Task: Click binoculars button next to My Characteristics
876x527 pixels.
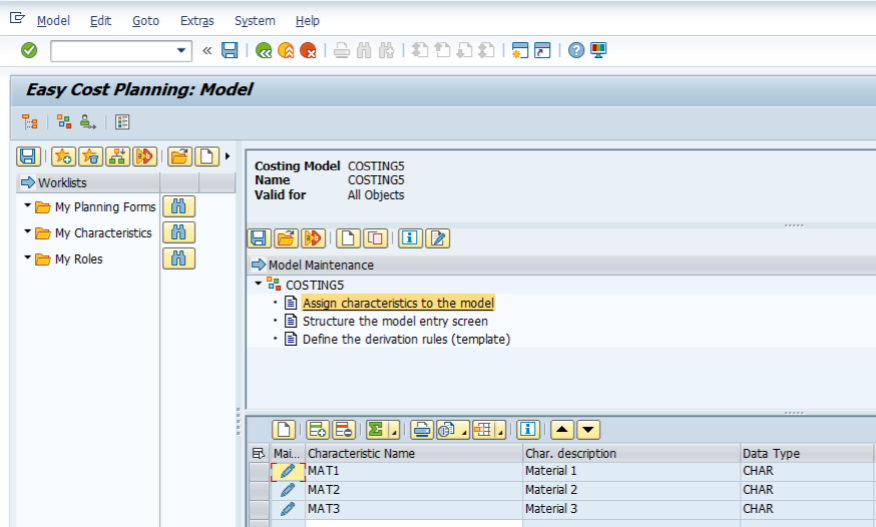Action: [179, 232]
